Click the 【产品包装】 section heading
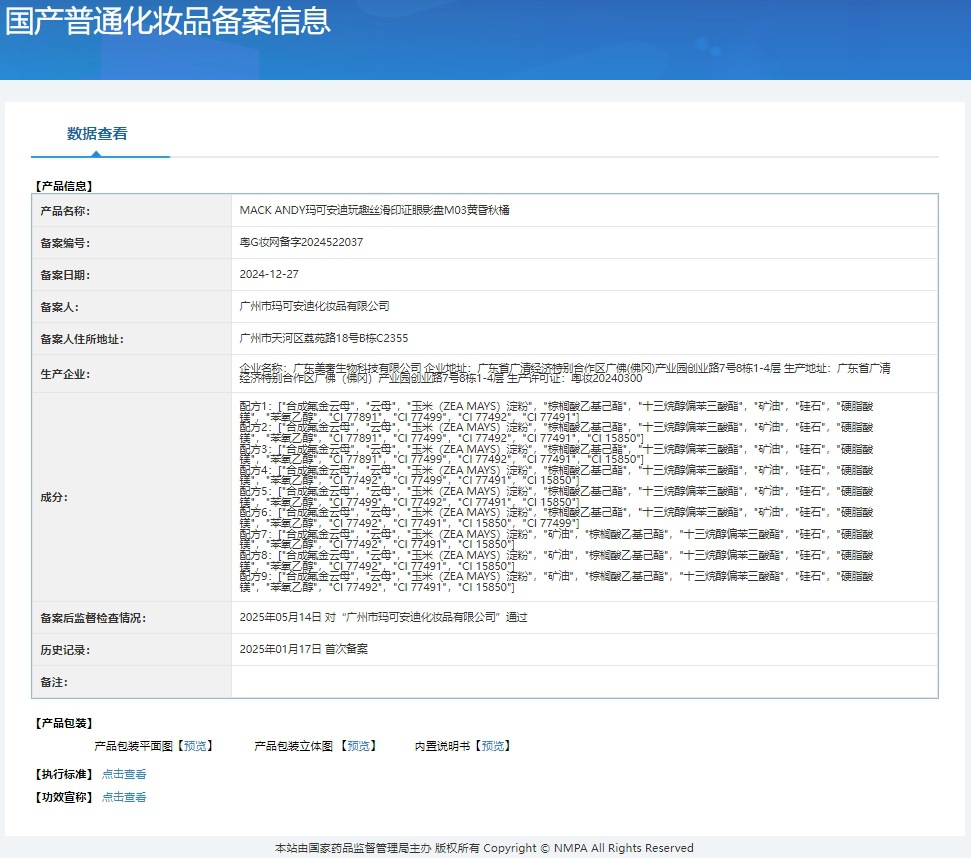Screen dimensions: 971x858 tap(63, 723)
